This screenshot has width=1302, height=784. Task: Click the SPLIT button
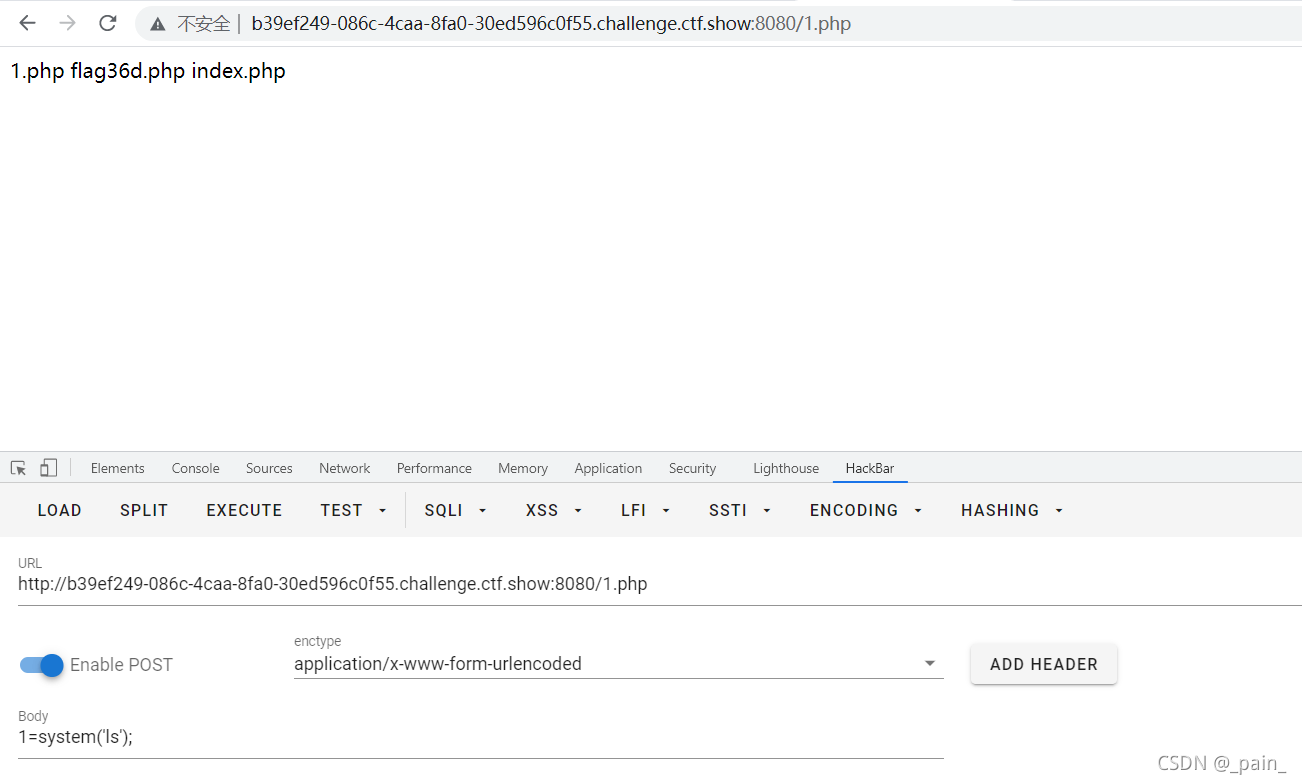[x=144, y=510]
